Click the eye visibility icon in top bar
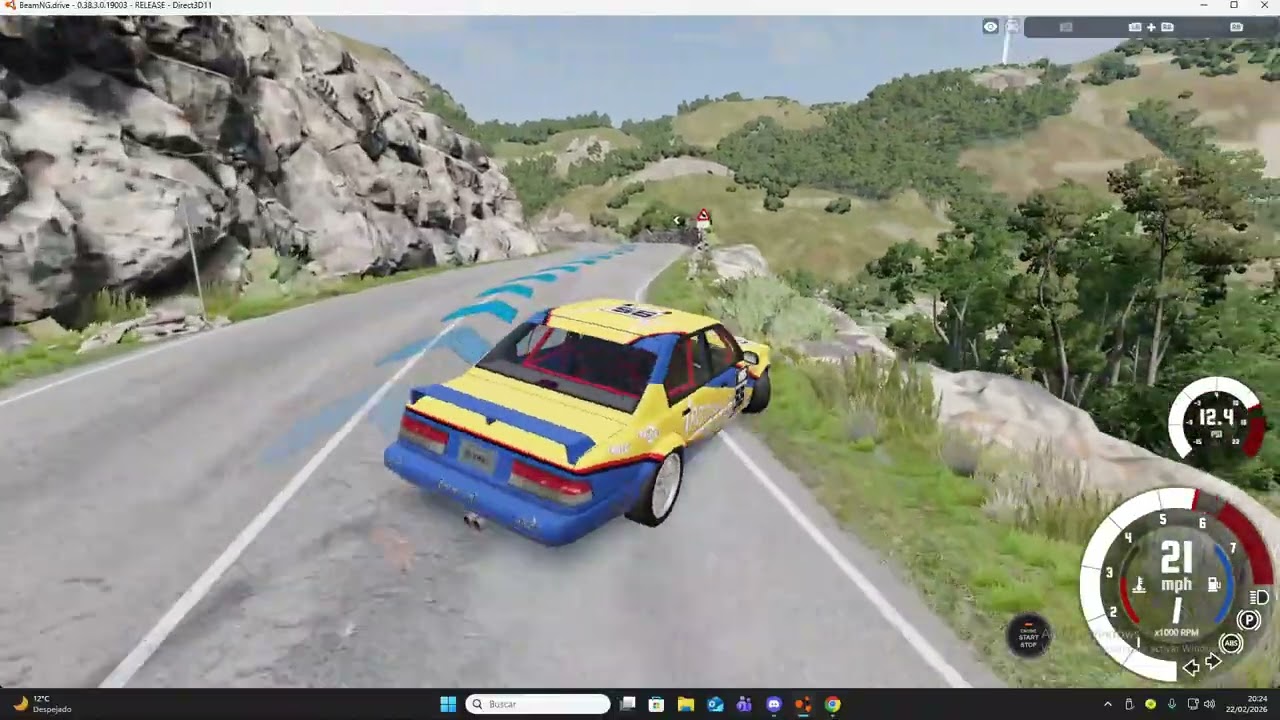 point(990,27)
